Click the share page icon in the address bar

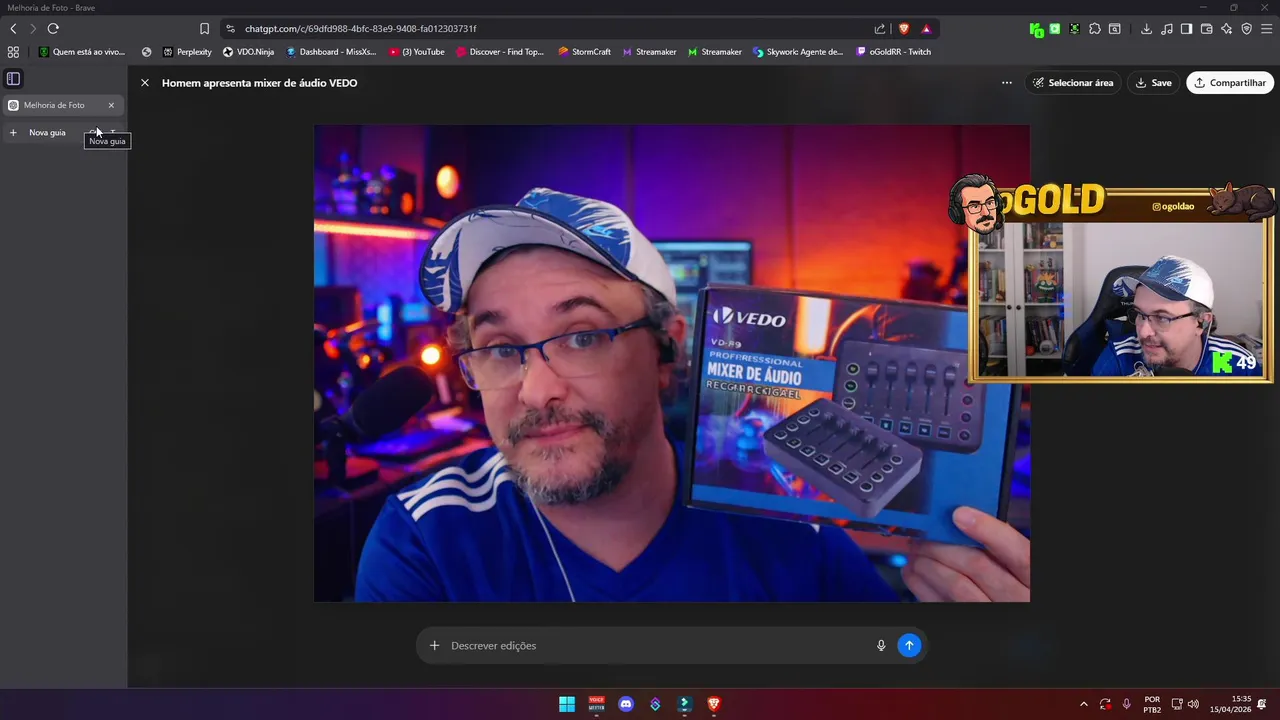880,29
